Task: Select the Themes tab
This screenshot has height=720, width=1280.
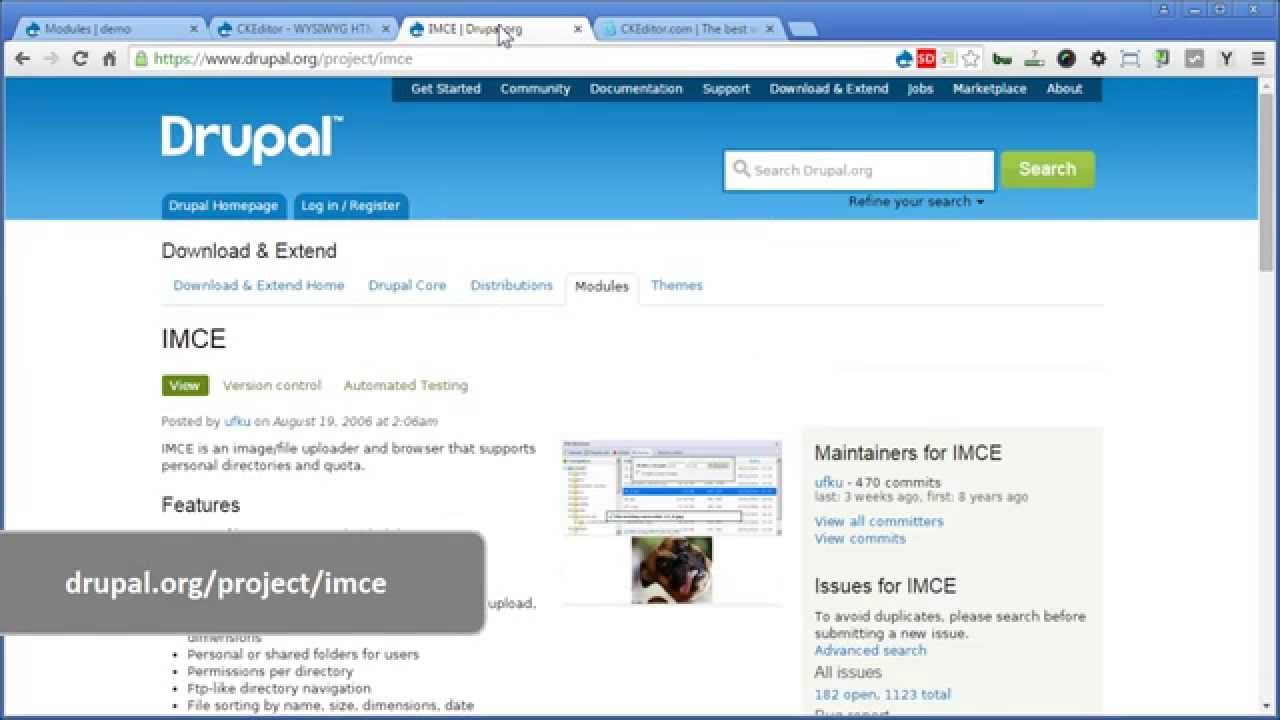Action: coord(677,285)
